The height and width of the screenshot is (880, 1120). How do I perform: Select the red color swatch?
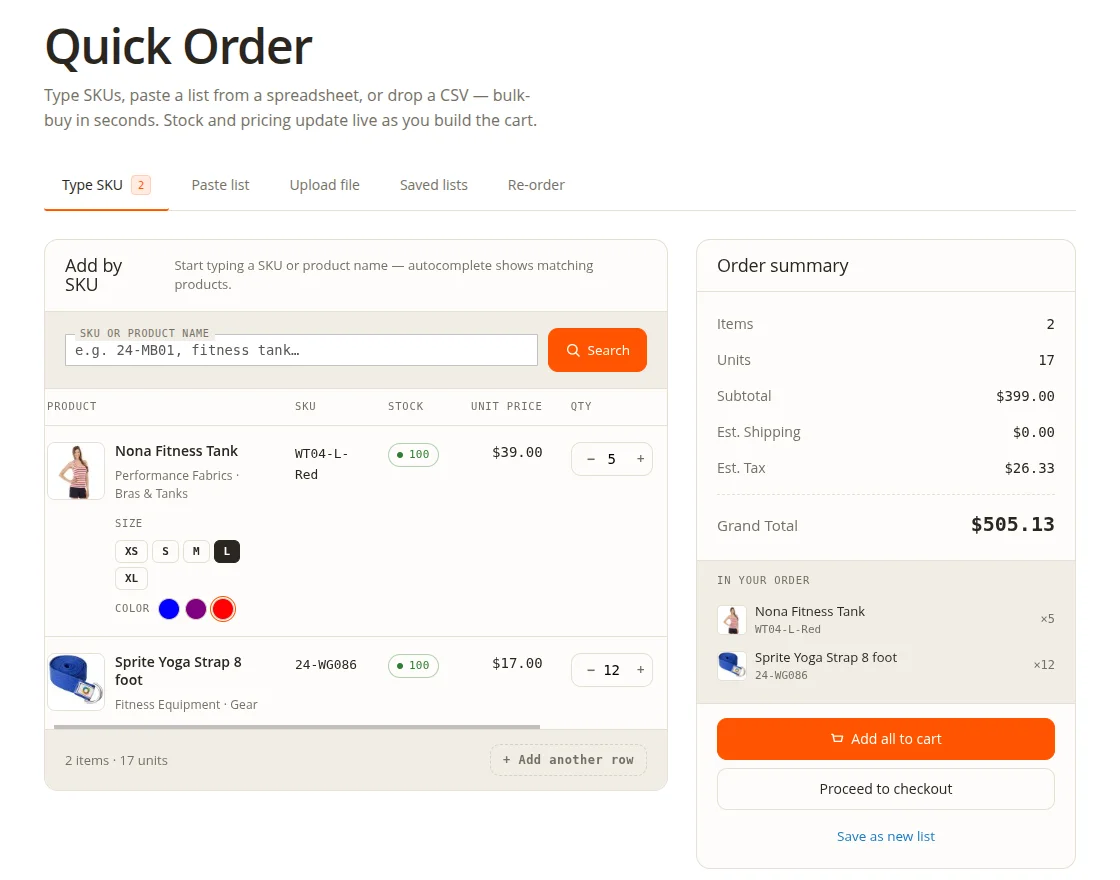[x=223, y=609]
